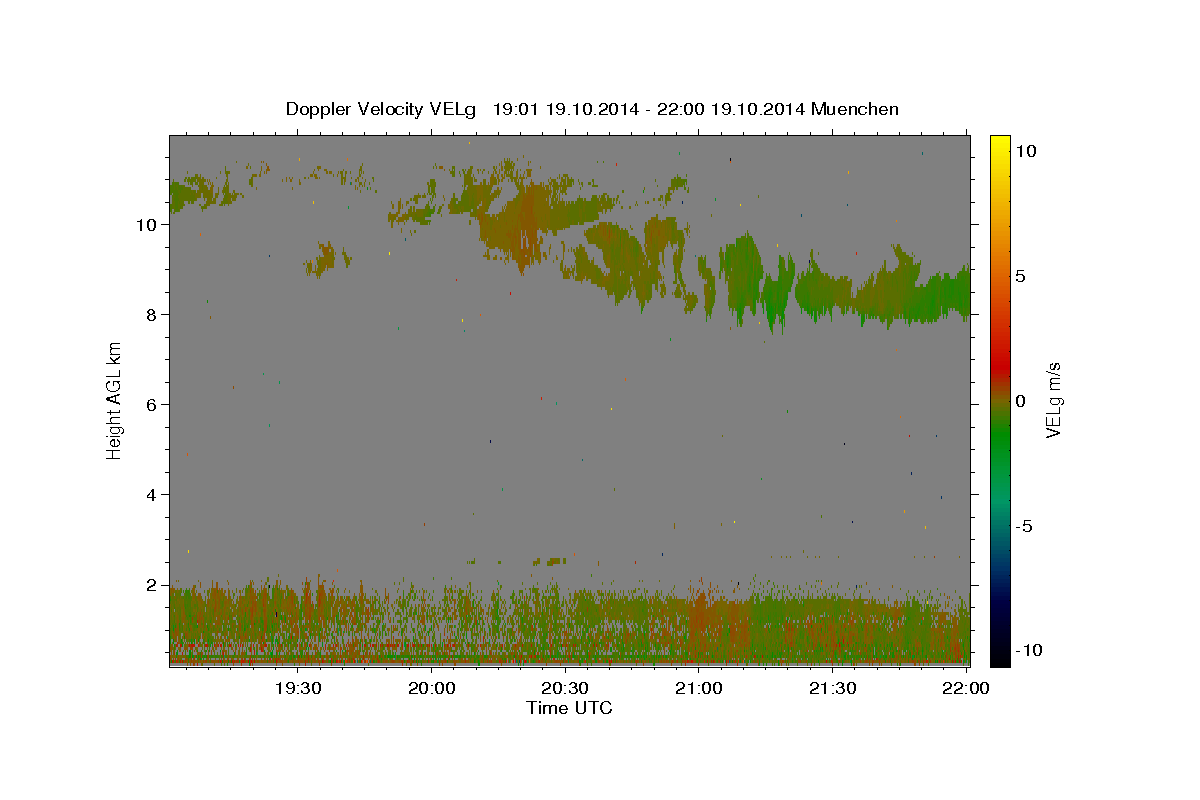Click the 'Muenchen' location label in title
The height and width of the screenshot is (800, 1200).
coord(855,109)
